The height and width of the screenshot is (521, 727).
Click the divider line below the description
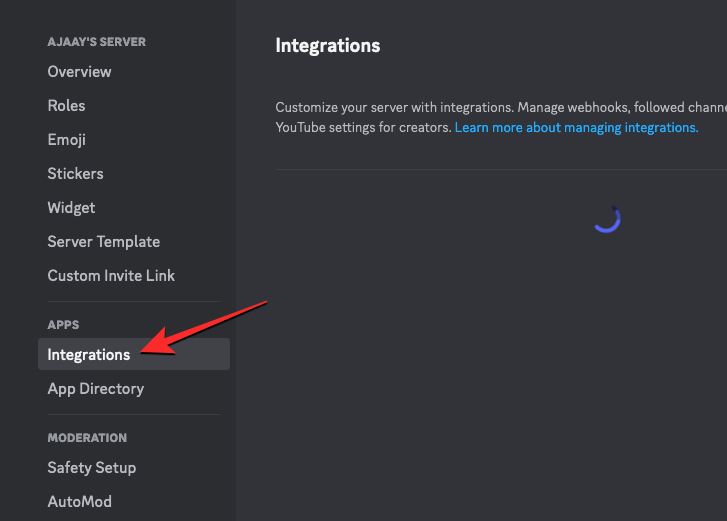500,170
